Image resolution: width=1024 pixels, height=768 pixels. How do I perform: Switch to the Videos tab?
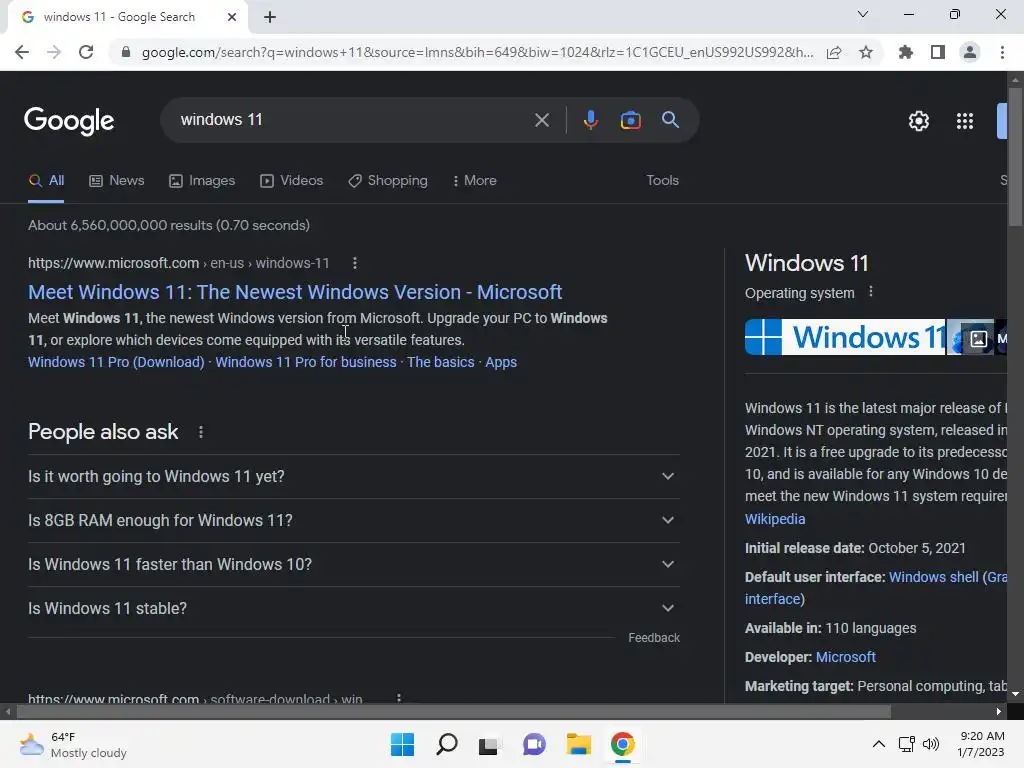coord(291,180)
